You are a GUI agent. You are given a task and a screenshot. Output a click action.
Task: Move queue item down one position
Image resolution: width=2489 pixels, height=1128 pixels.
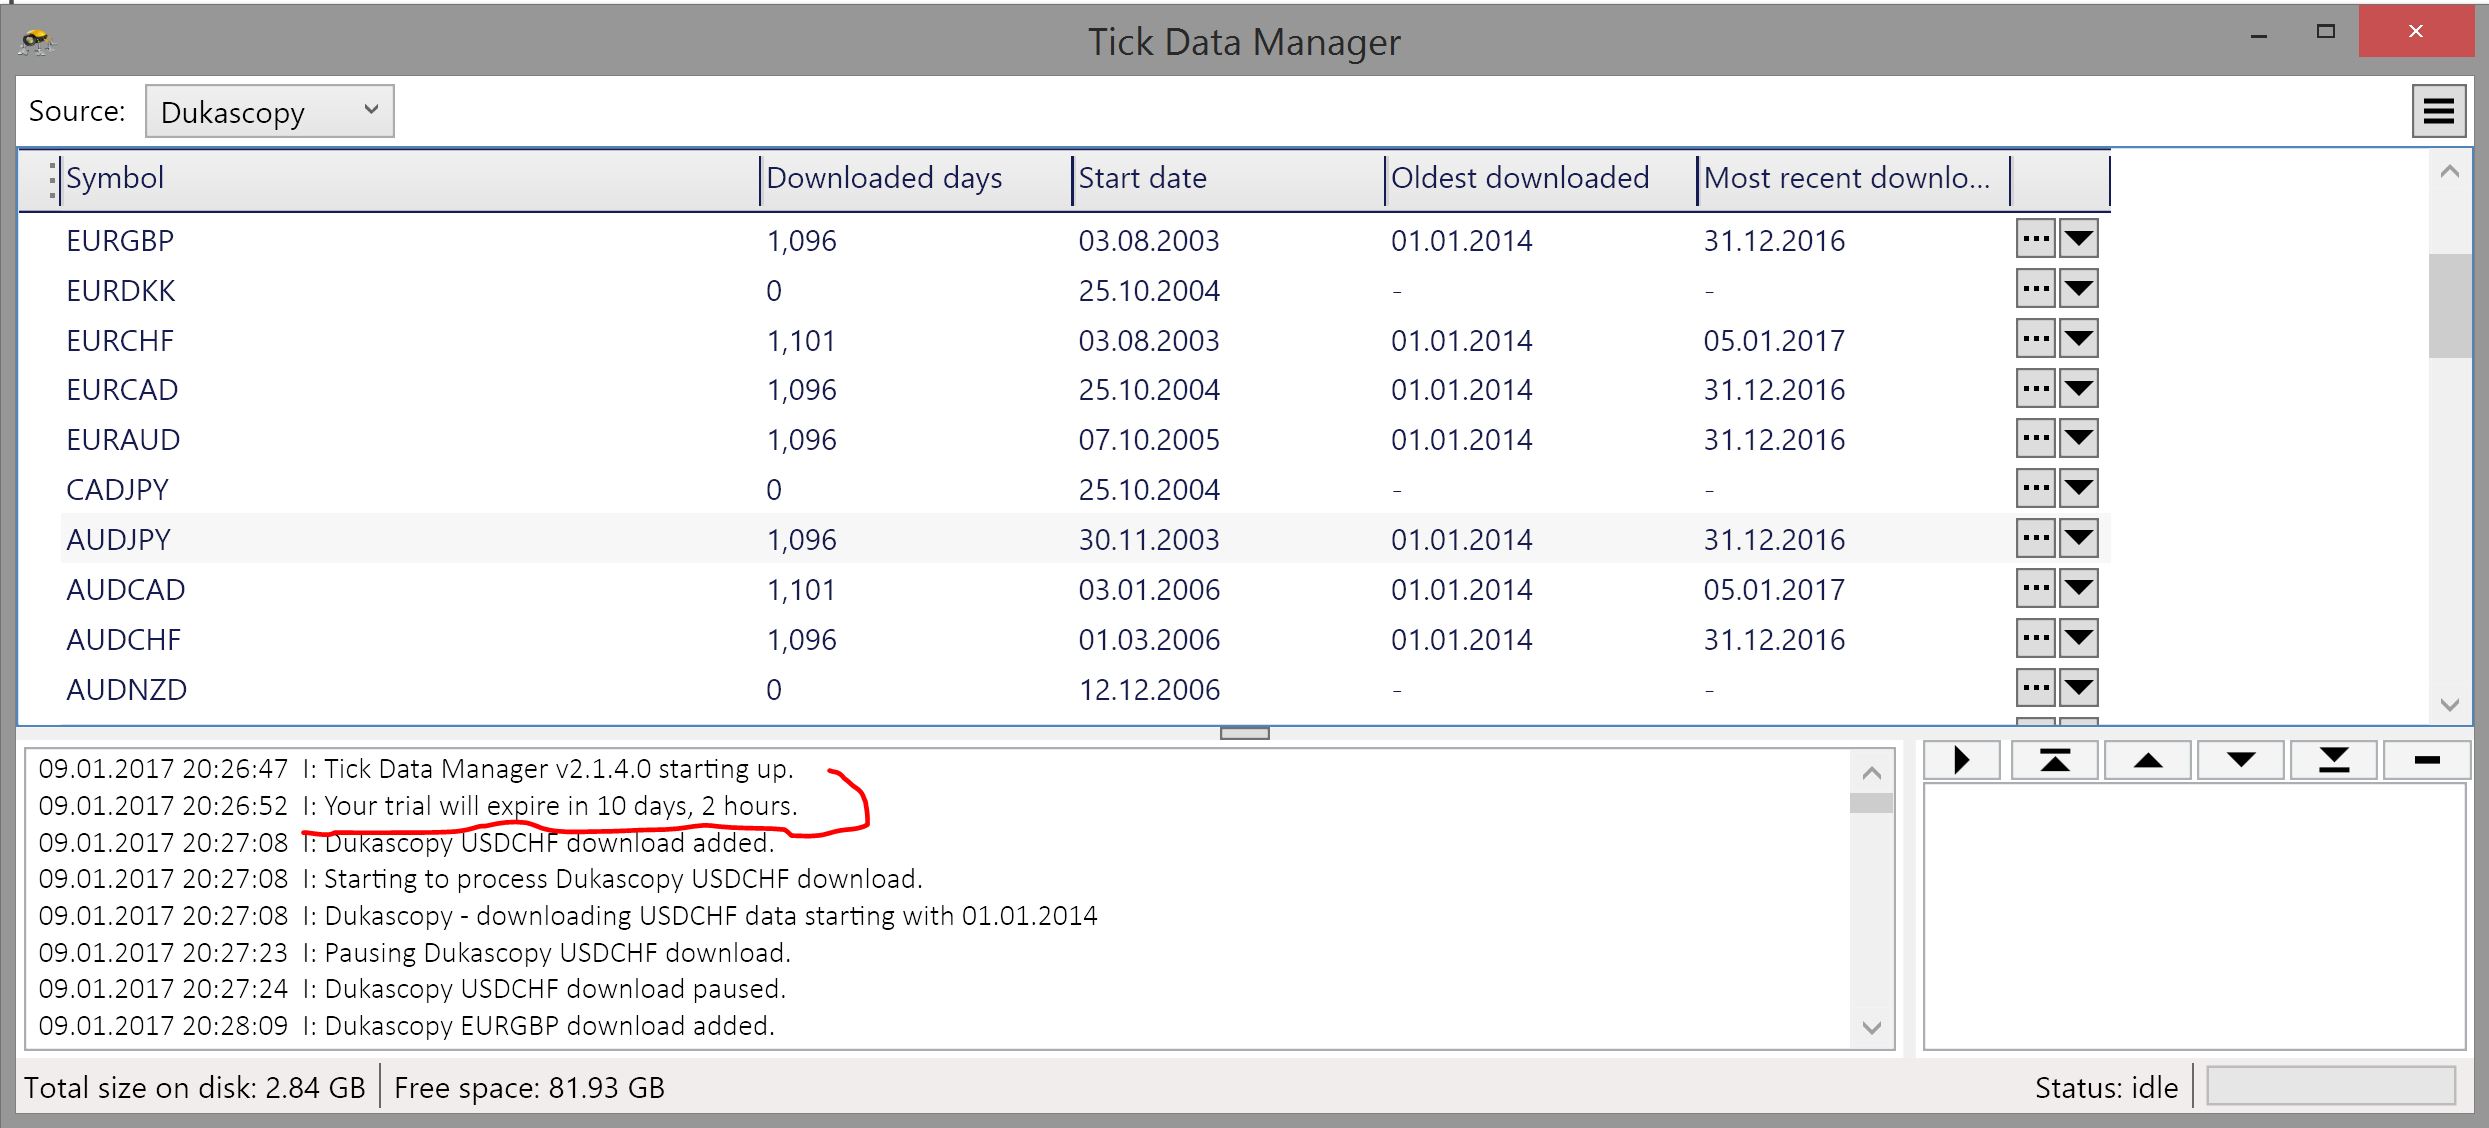(2241, 760)
